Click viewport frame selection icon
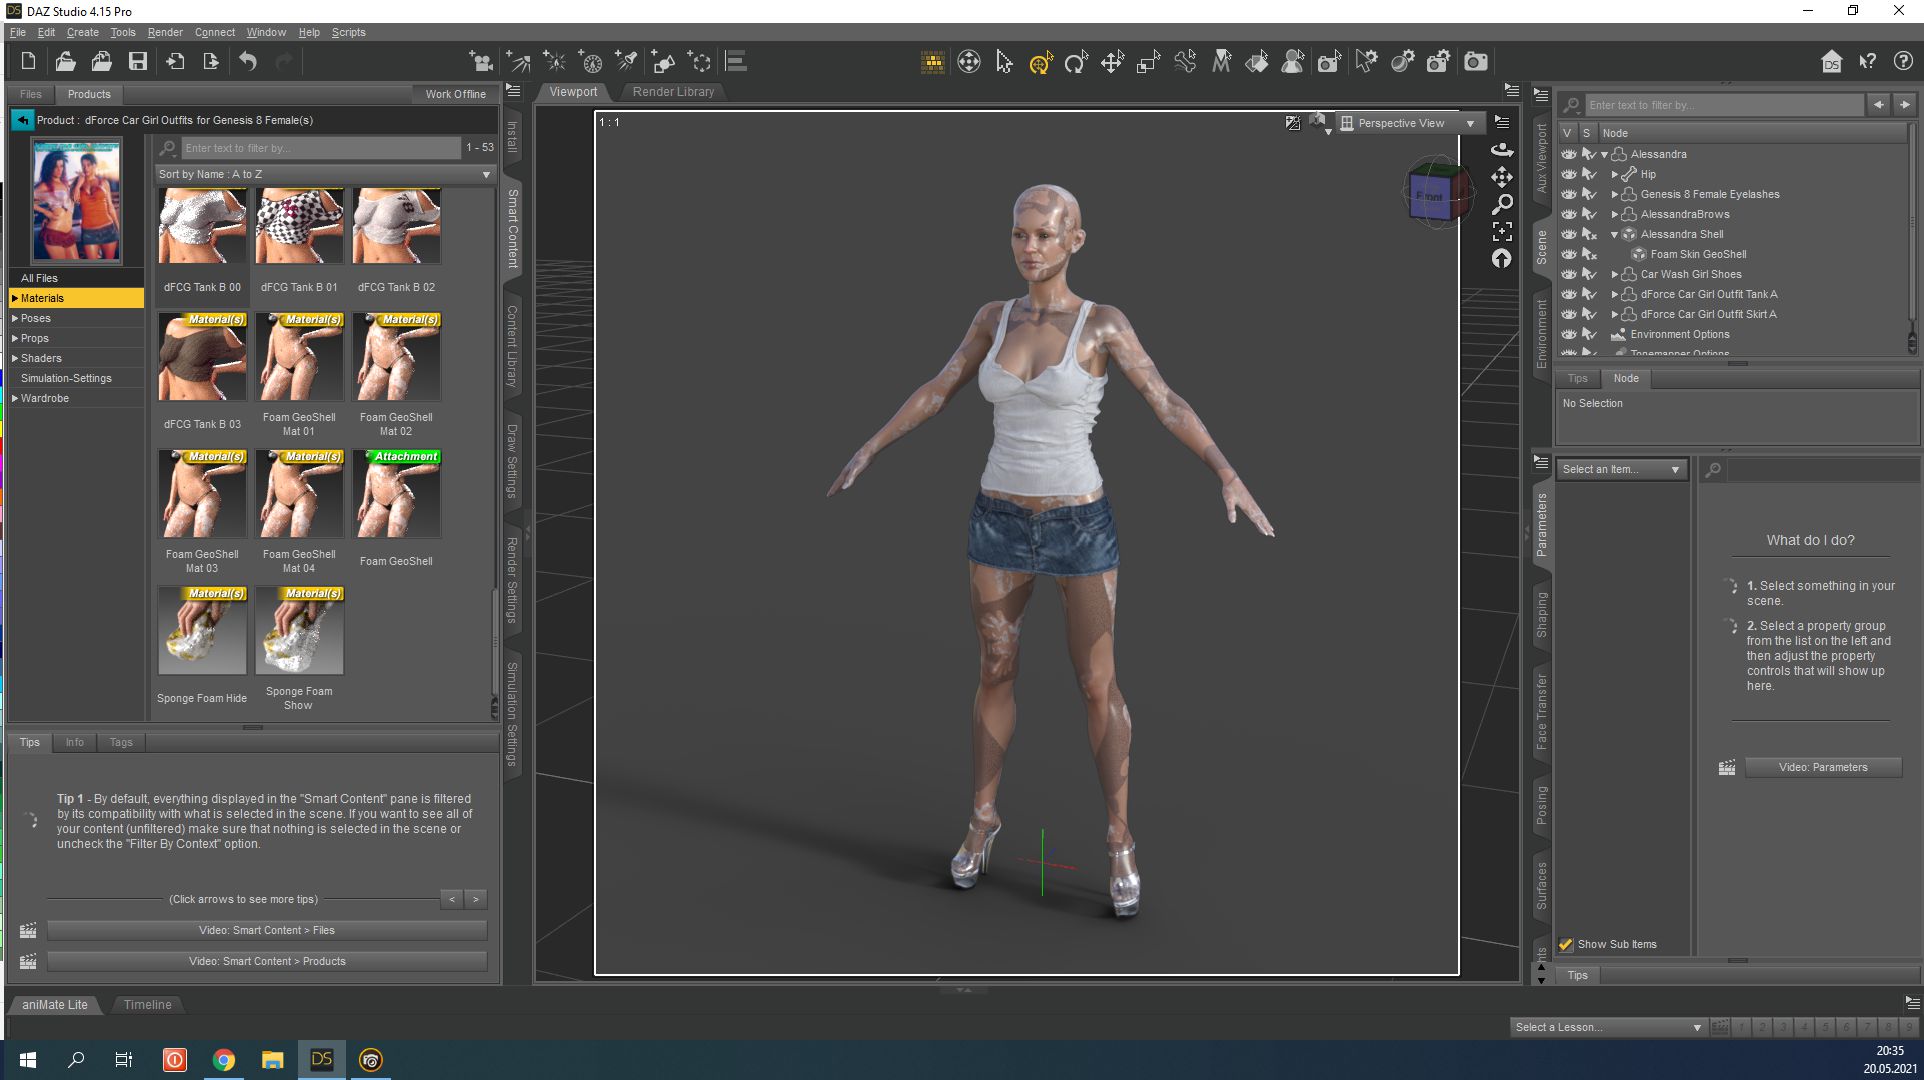The width and height of the screenshot is (1924, 1080). point(1502,231)
